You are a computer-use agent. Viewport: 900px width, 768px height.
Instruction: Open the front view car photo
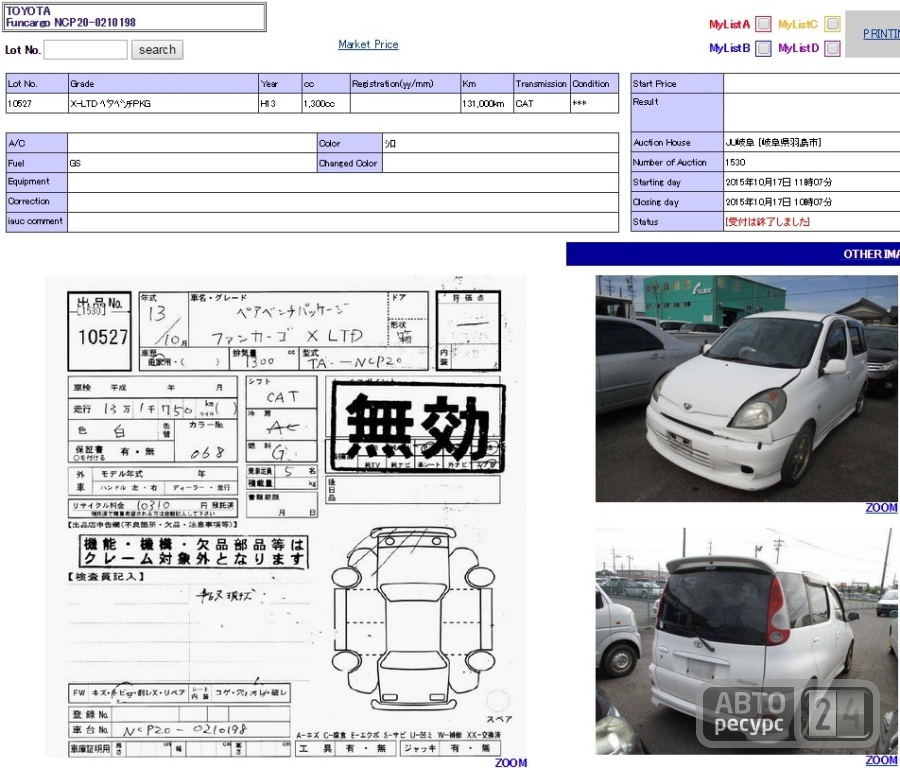[746, 389]
